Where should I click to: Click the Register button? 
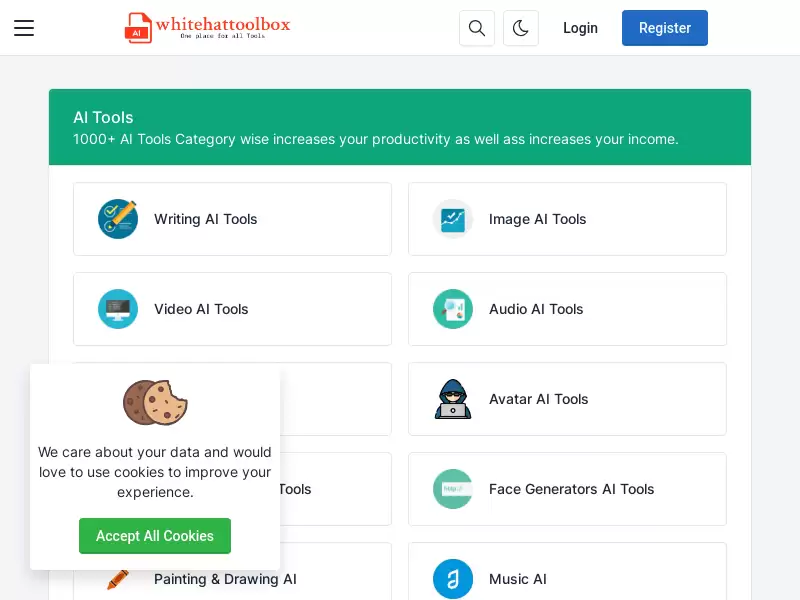pyautogui.click(x=664, y=28)
